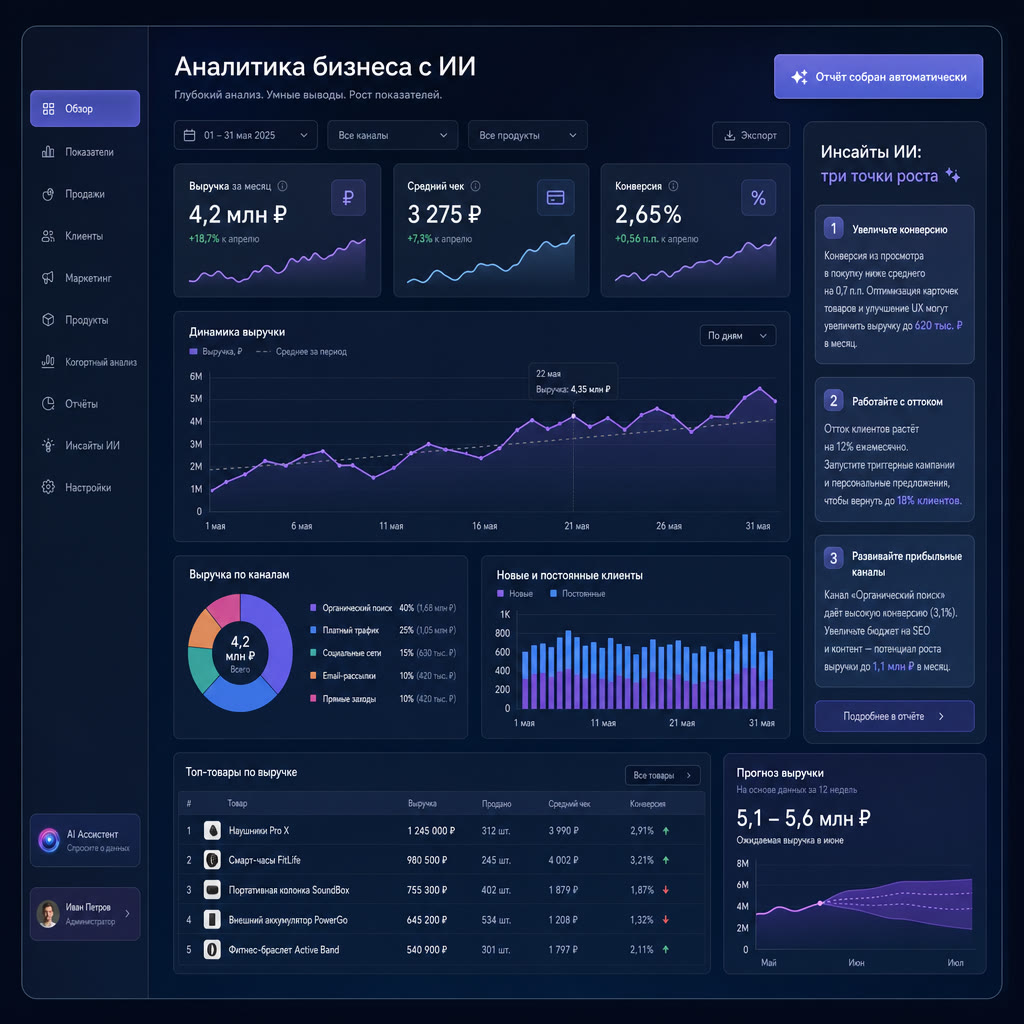Click the calendar icon in date filter
This screenshot has height=1024, width=1024.
[189, 135]
